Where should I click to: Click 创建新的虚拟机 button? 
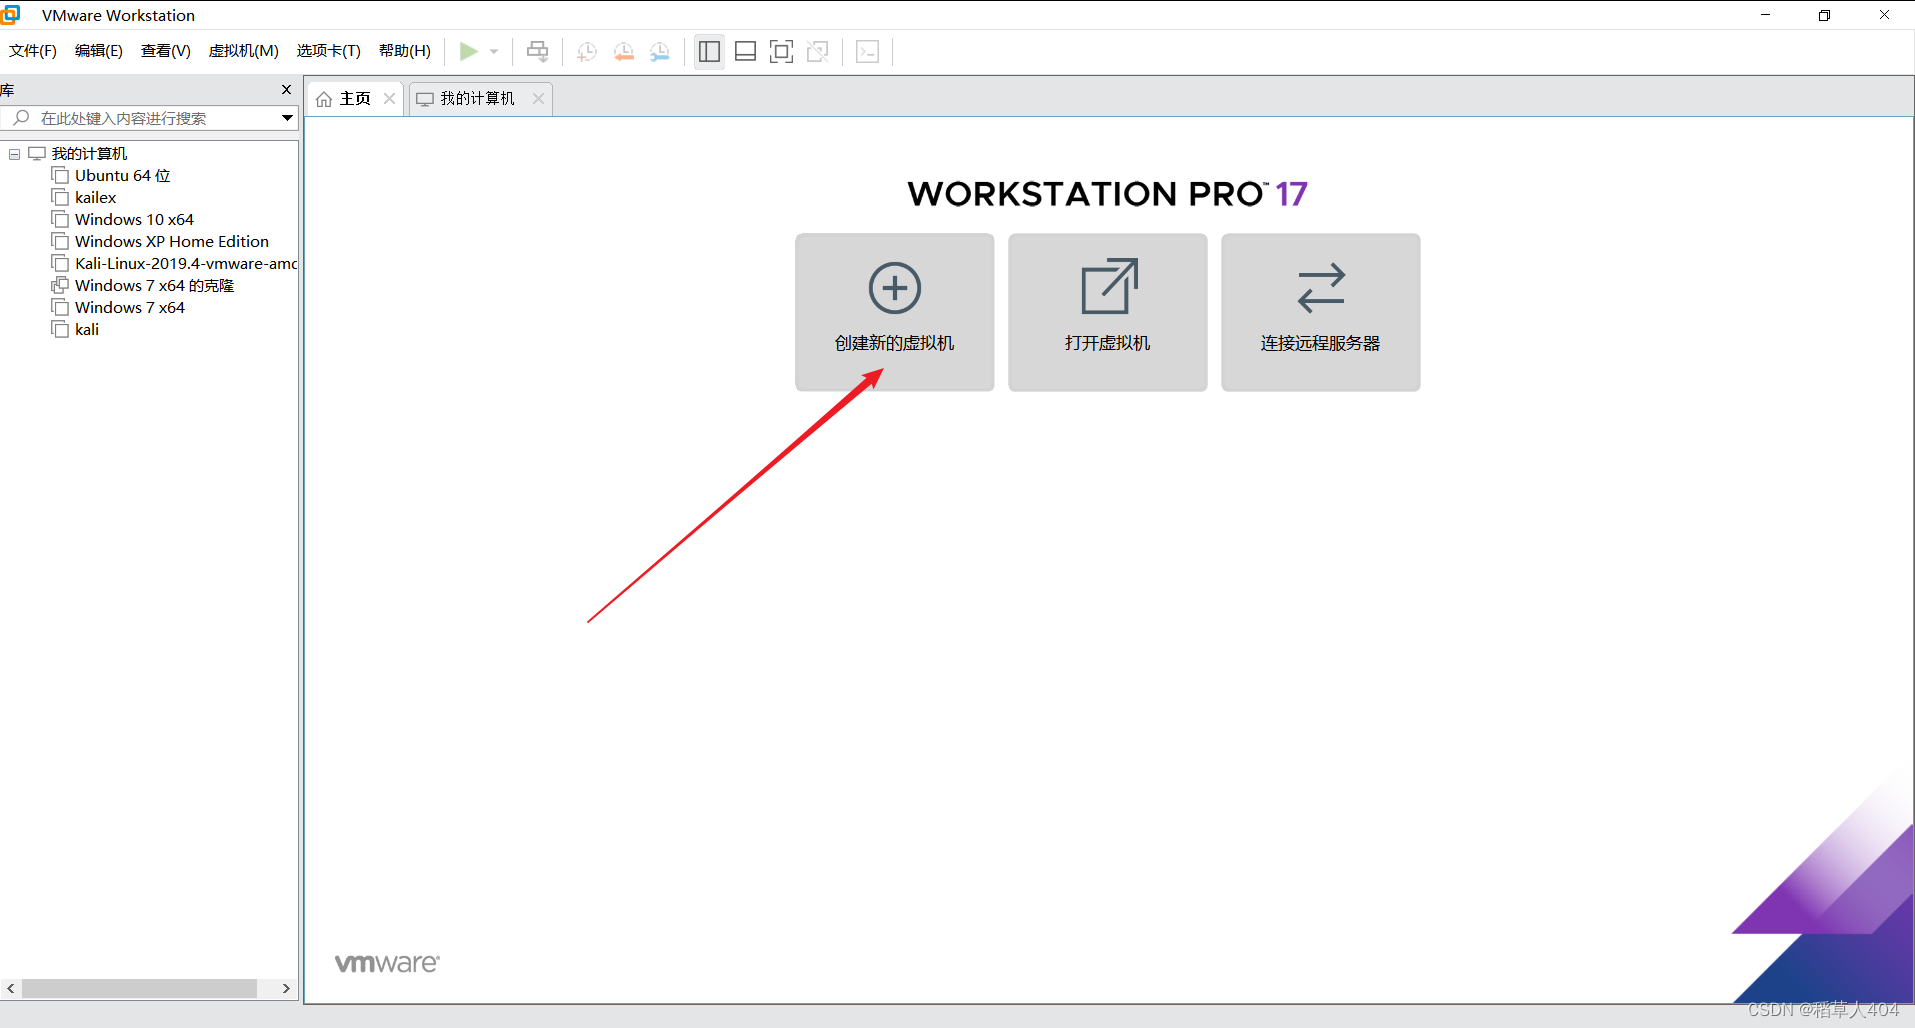pos(894,312)
